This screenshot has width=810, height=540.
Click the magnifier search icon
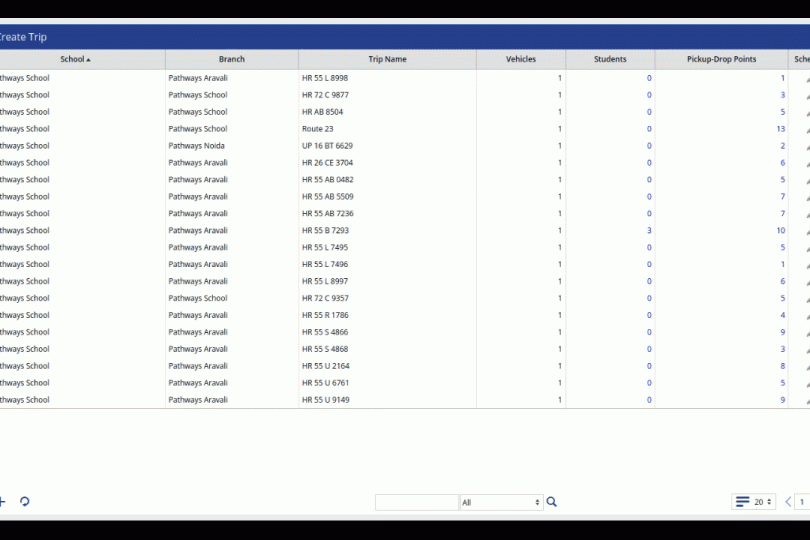coord(552,502)
